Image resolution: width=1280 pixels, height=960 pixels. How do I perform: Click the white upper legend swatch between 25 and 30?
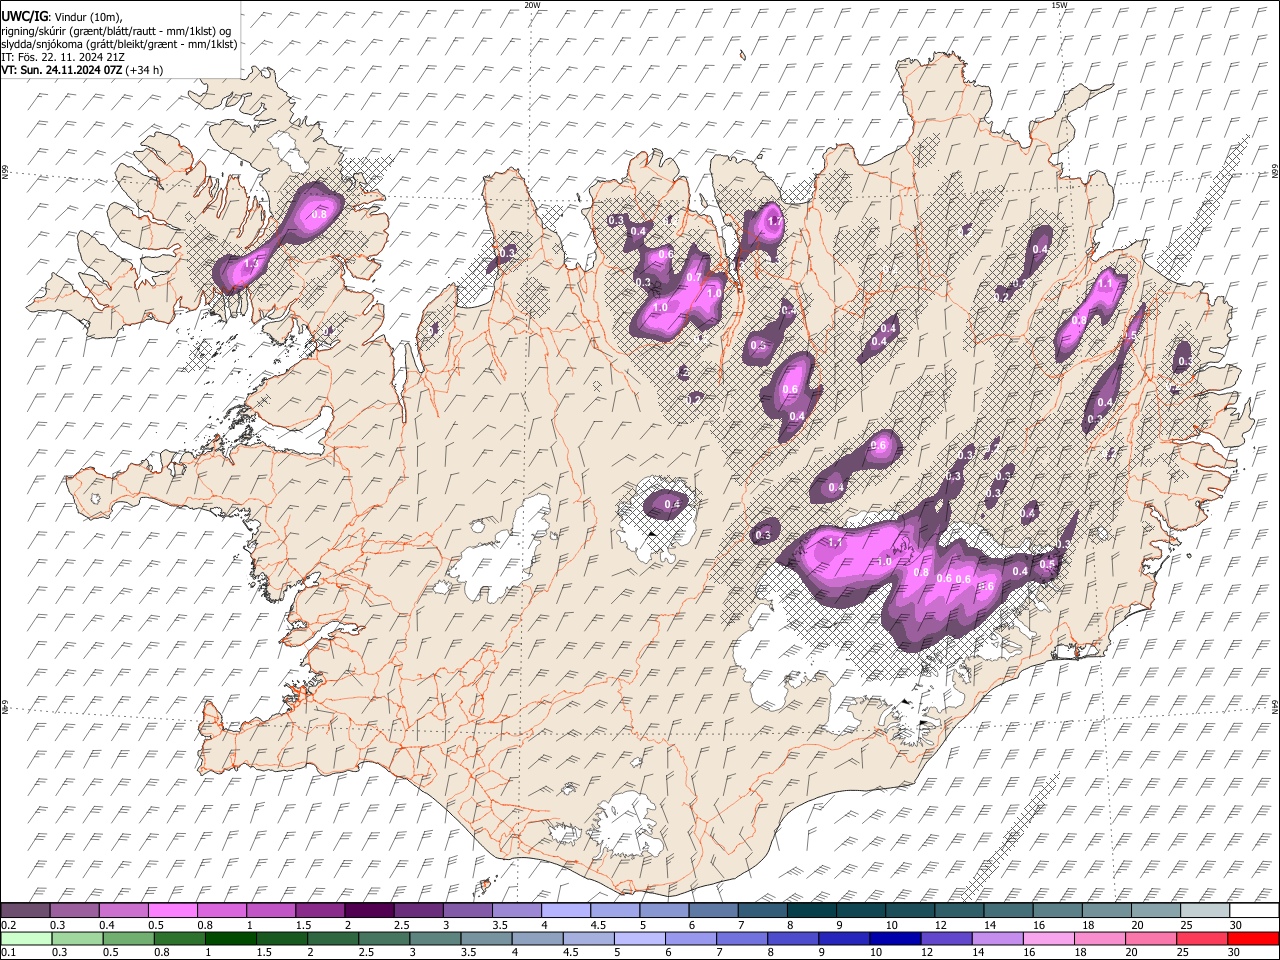coord(1204,910)
